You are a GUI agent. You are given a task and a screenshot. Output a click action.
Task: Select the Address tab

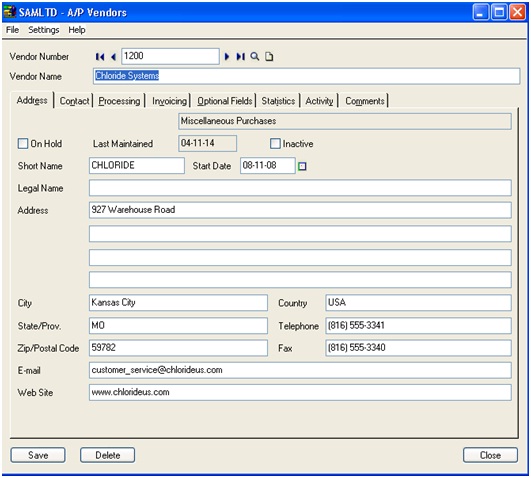[x=32, y=100]
